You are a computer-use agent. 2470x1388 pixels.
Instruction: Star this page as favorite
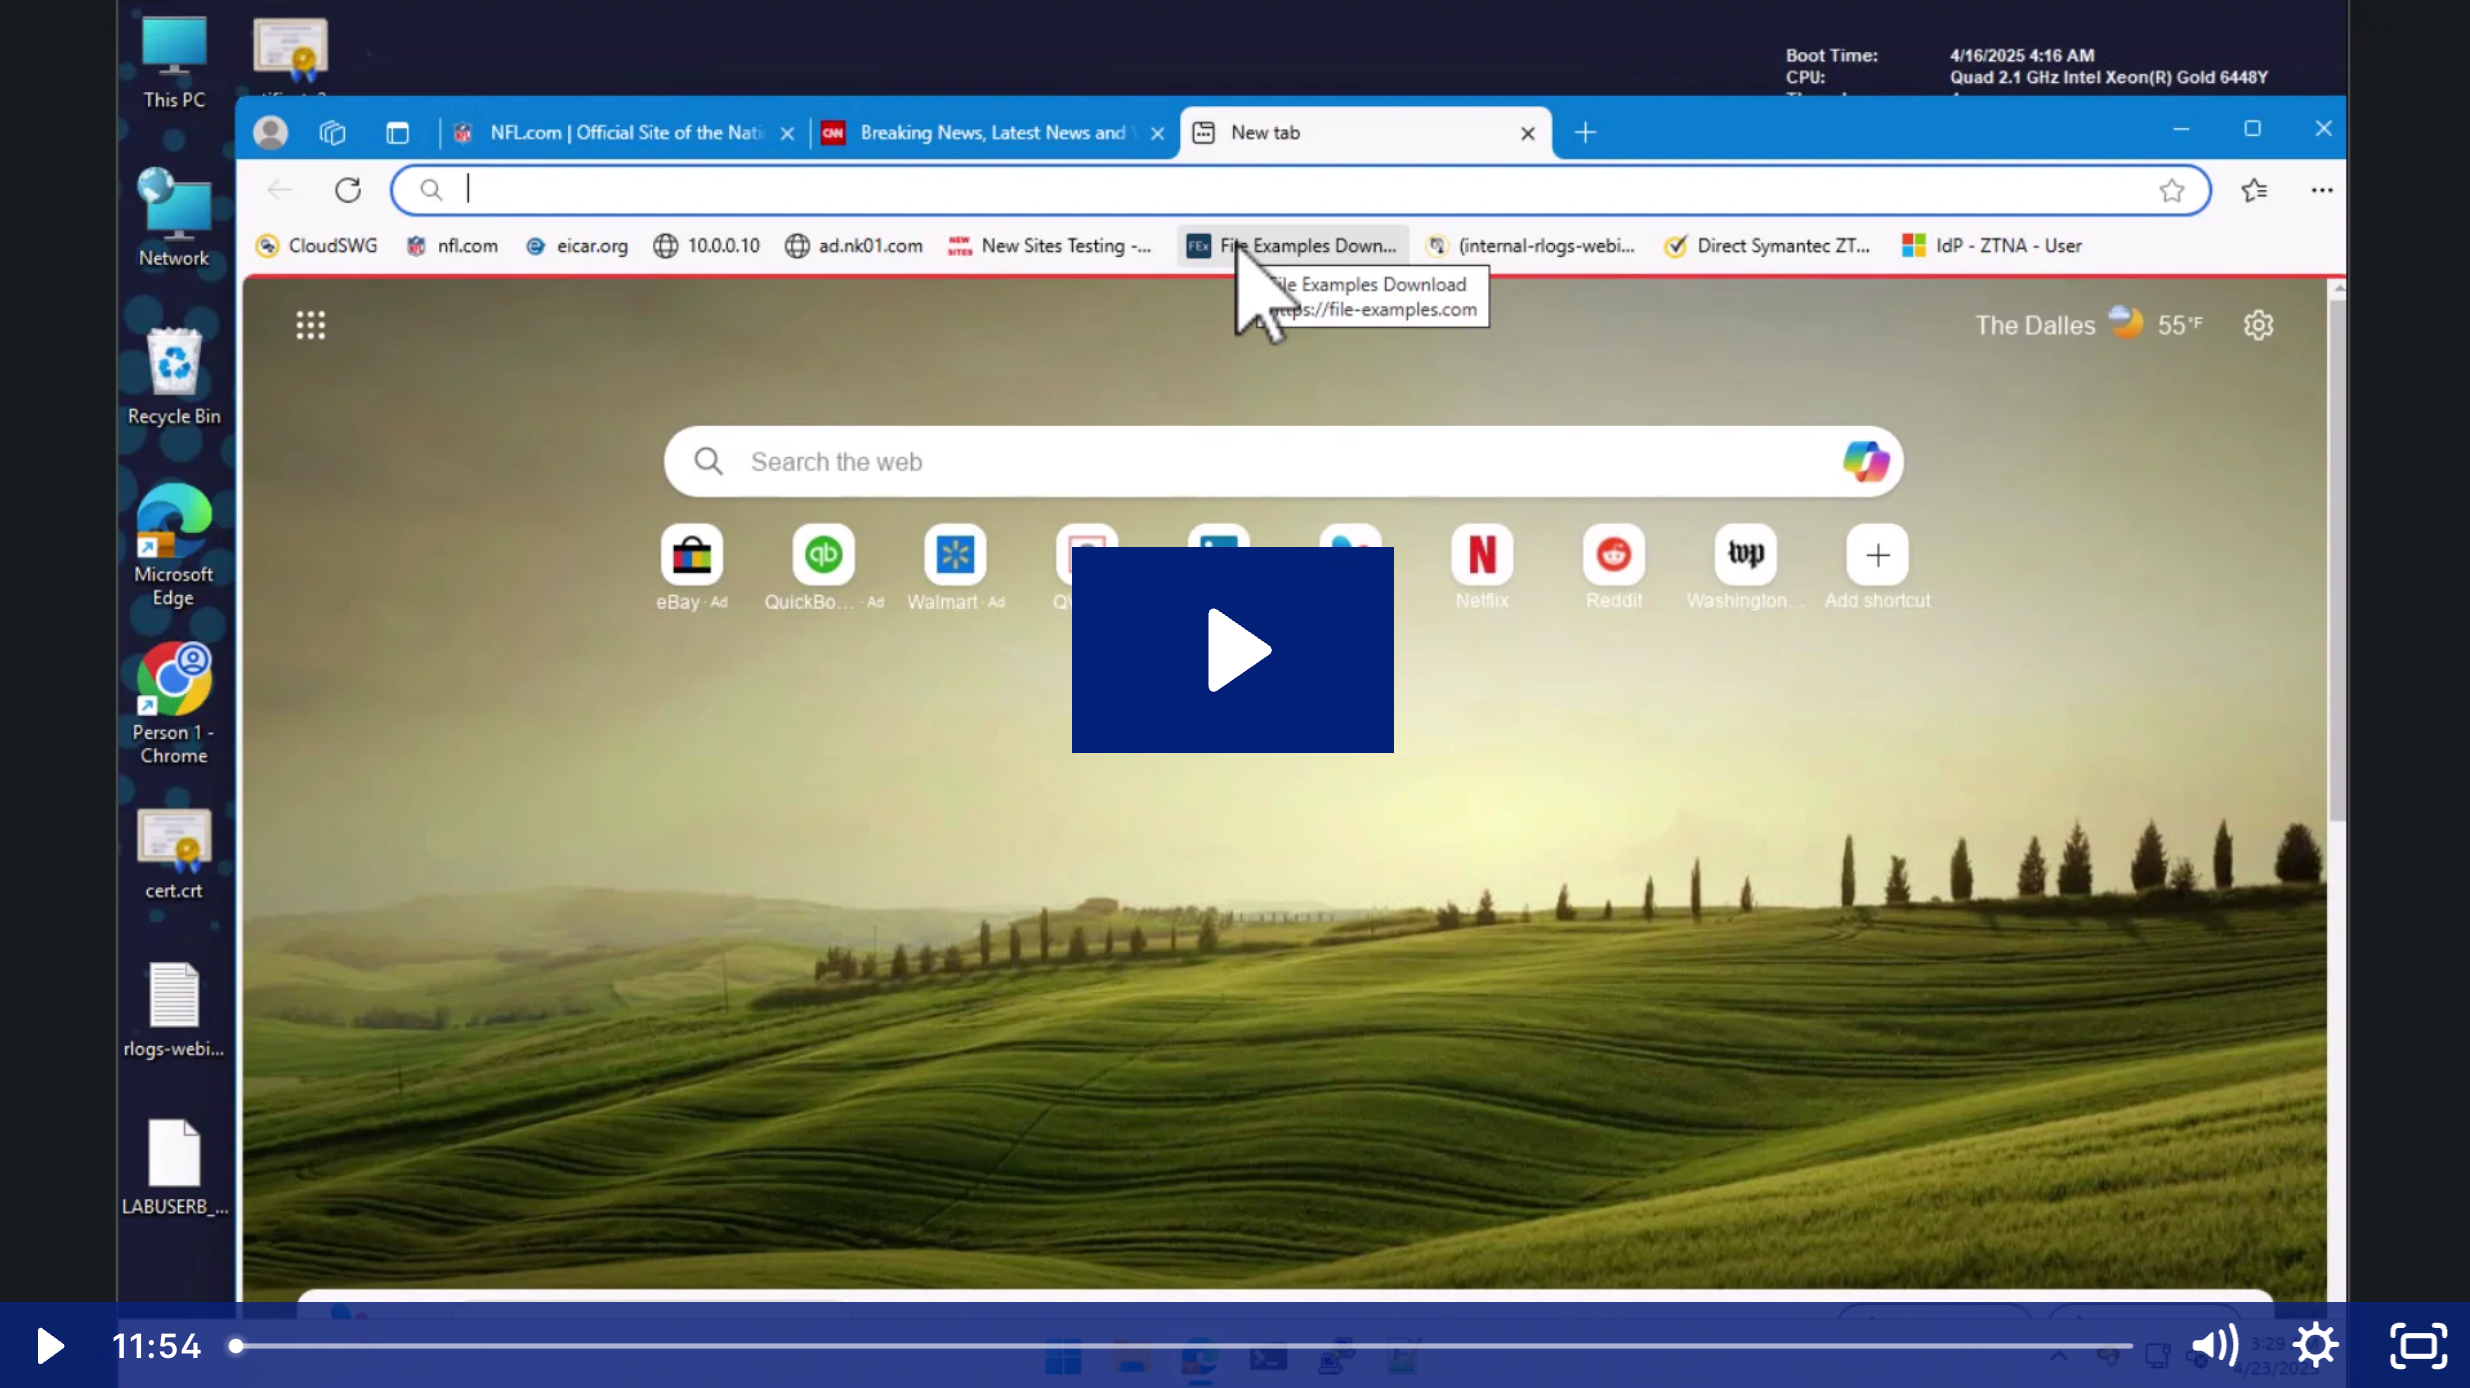click(2171, 190)
